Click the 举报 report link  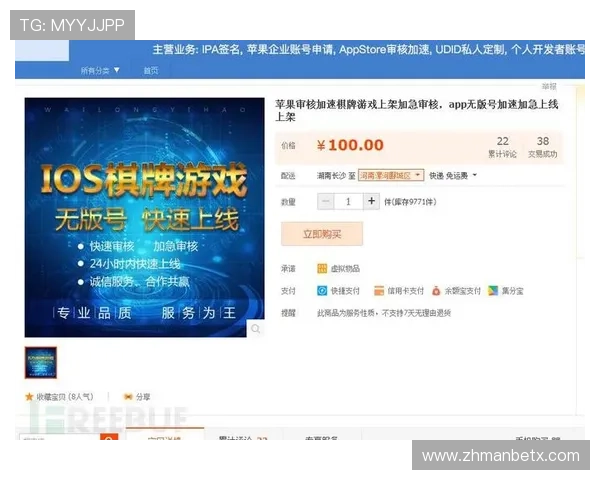click(x=549, y=86)
